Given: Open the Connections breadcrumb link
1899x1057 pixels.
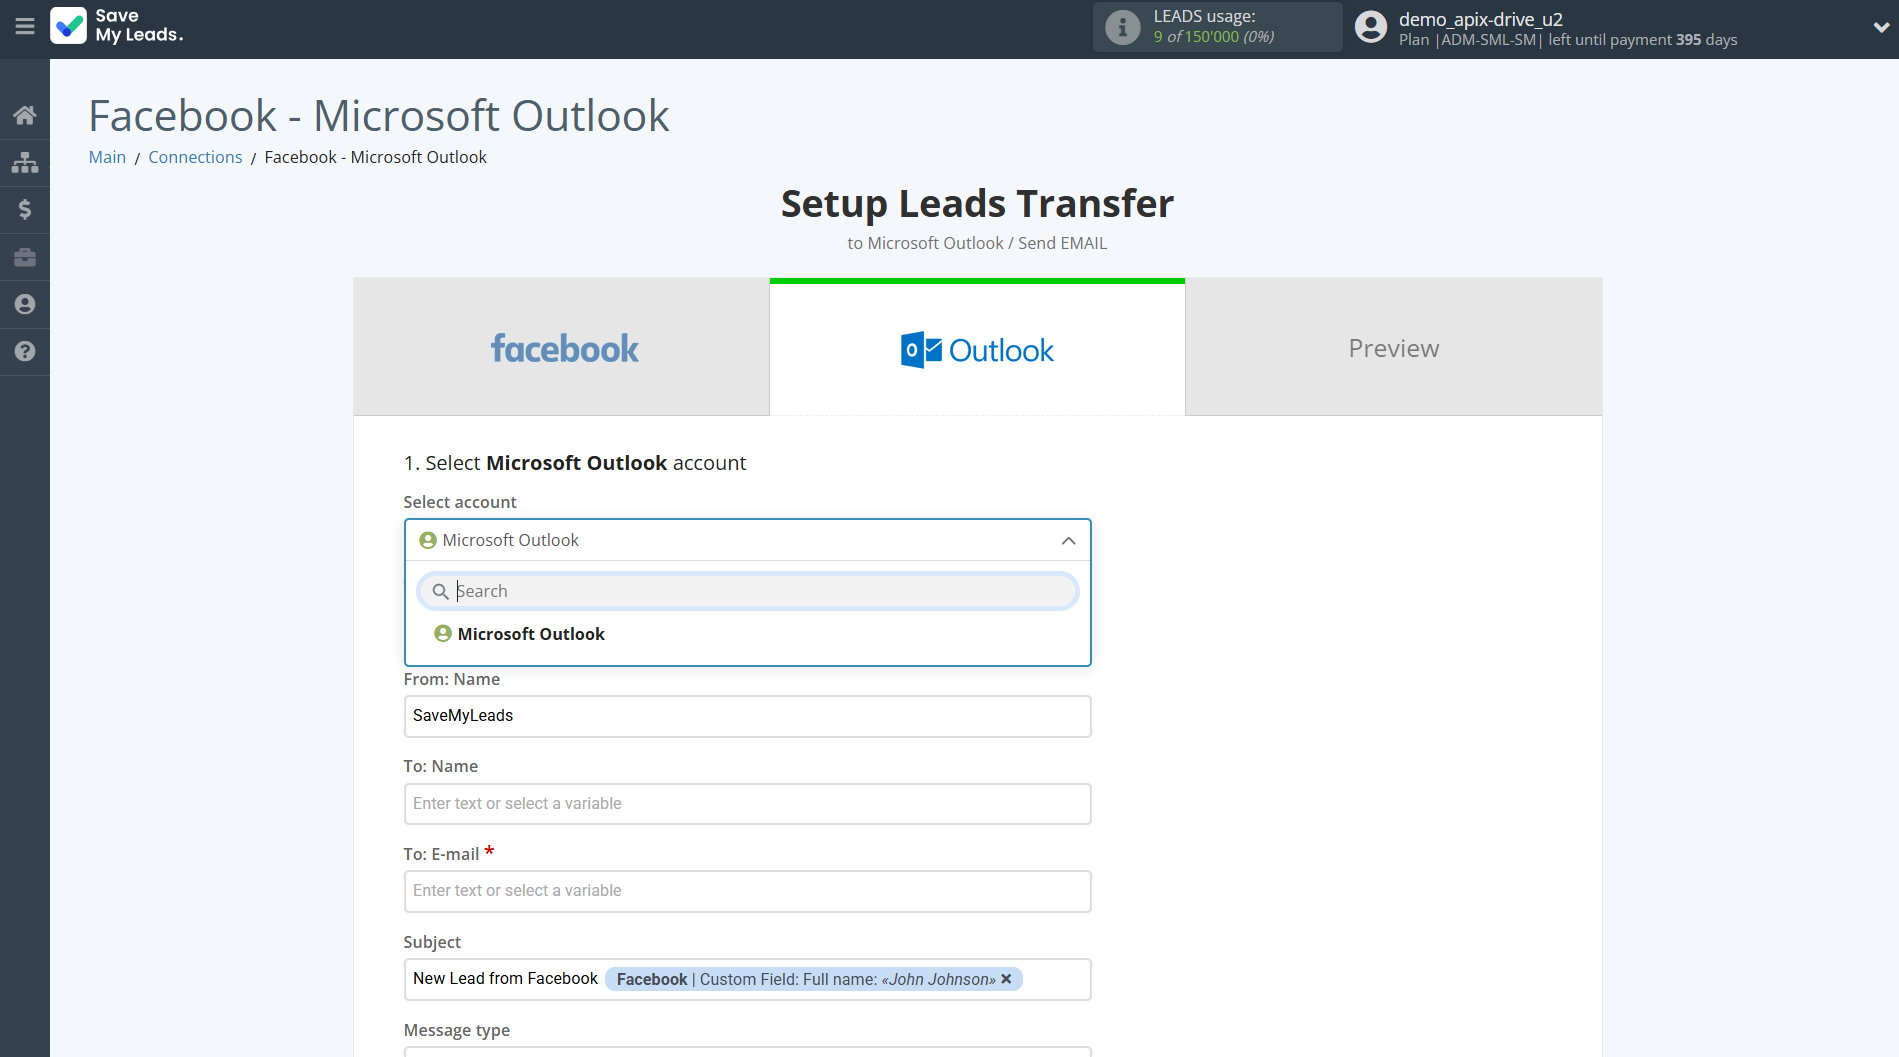Looking at the screenshot, I should tap(195, 157).
